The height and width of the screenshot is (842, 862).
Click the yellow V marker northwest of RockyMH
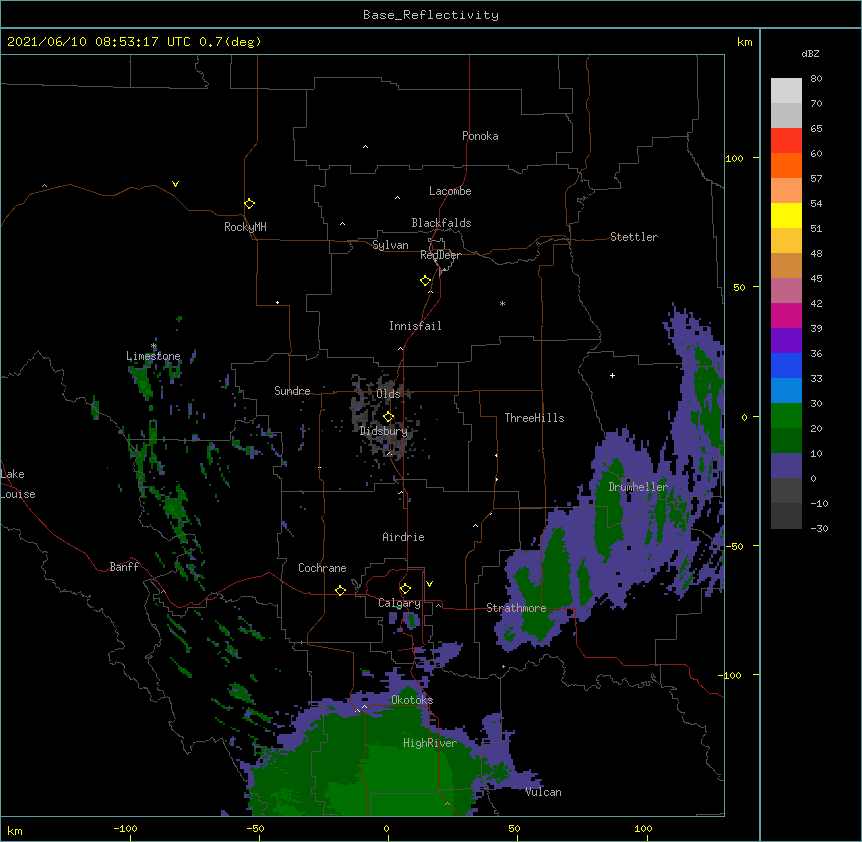175,184
